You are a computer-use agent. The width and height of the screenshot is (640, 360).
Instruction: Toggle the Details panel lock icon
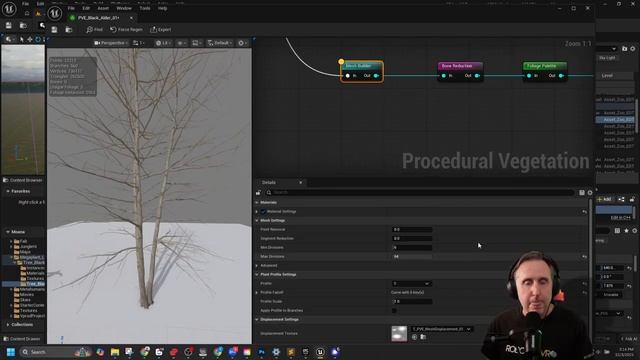pos(258,193)
